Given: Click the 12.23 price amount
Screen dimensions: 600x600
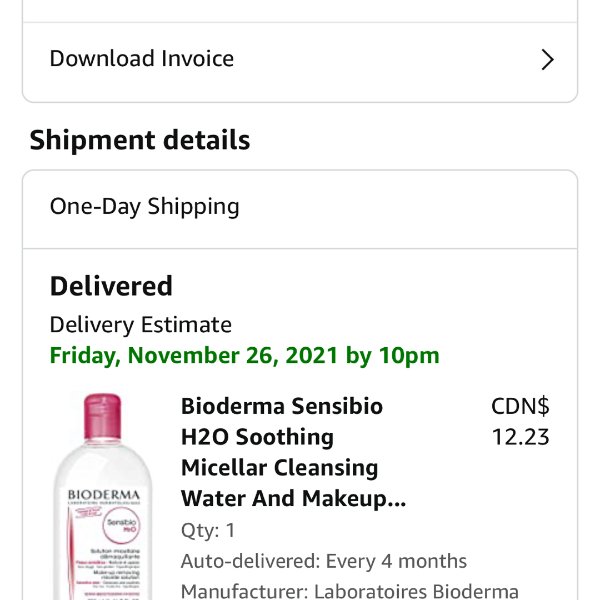Looking at the screenshot, I should pyautogui.click(x=520, y=437).
